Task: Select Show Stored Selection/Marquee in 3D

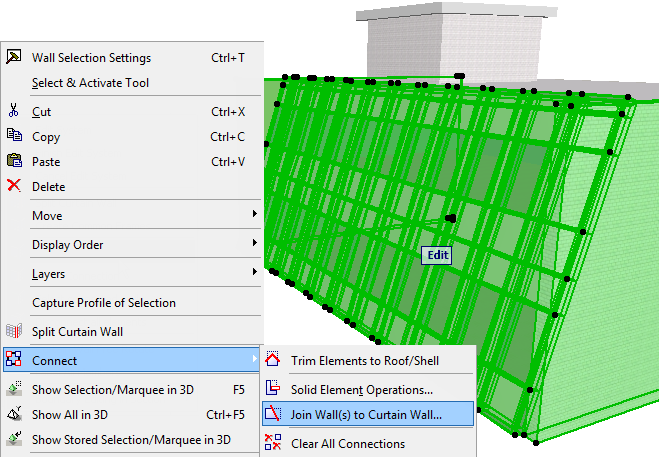Action: point(131,439)
